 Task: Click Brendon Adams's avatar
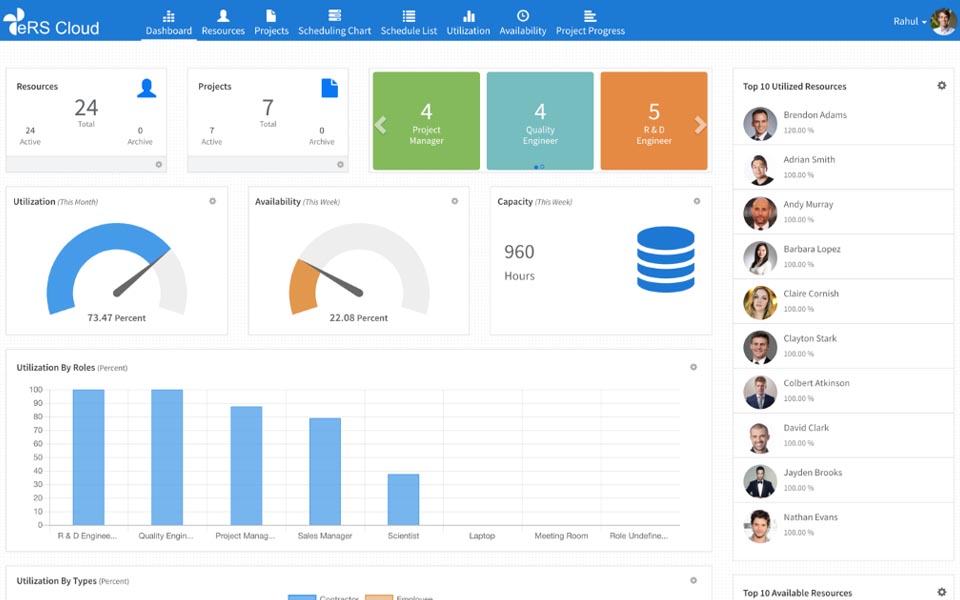(760, 124)
